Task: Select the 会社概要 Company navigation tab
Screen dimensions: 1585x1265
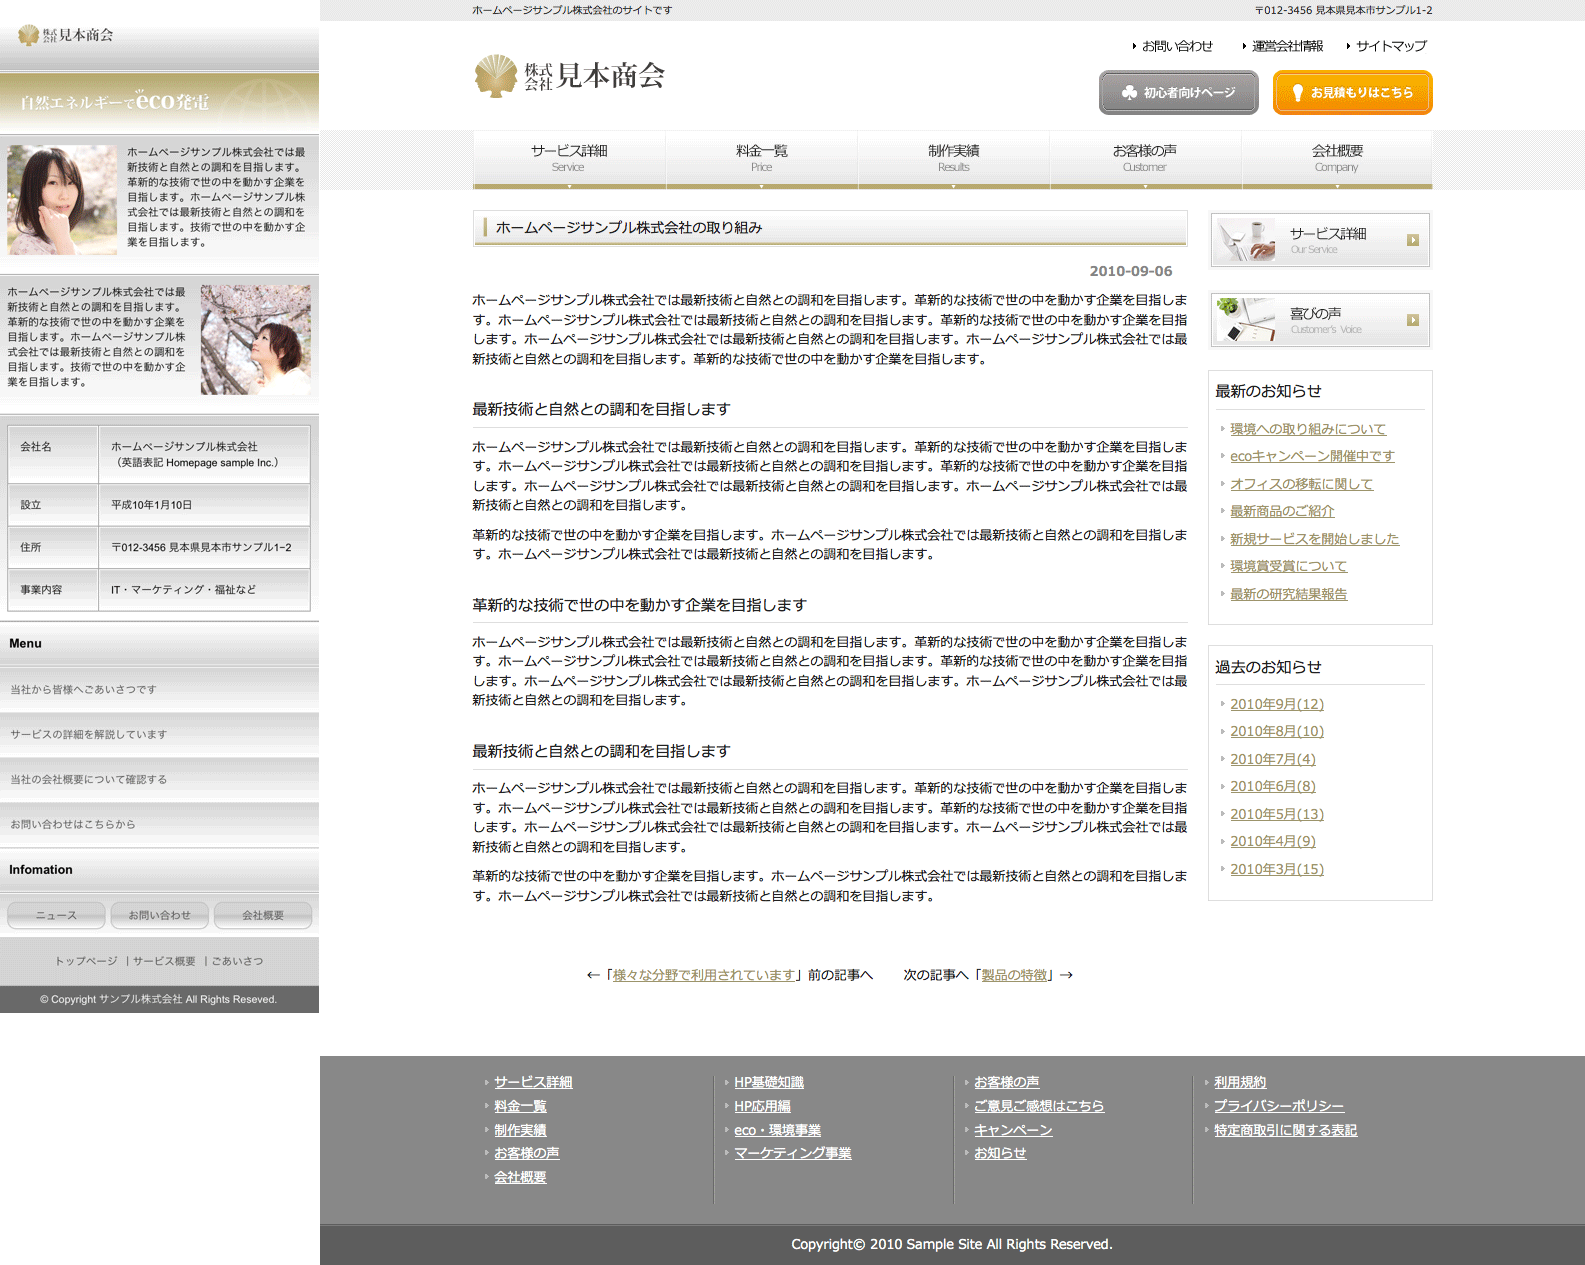Action: [x=1337, y=158]
